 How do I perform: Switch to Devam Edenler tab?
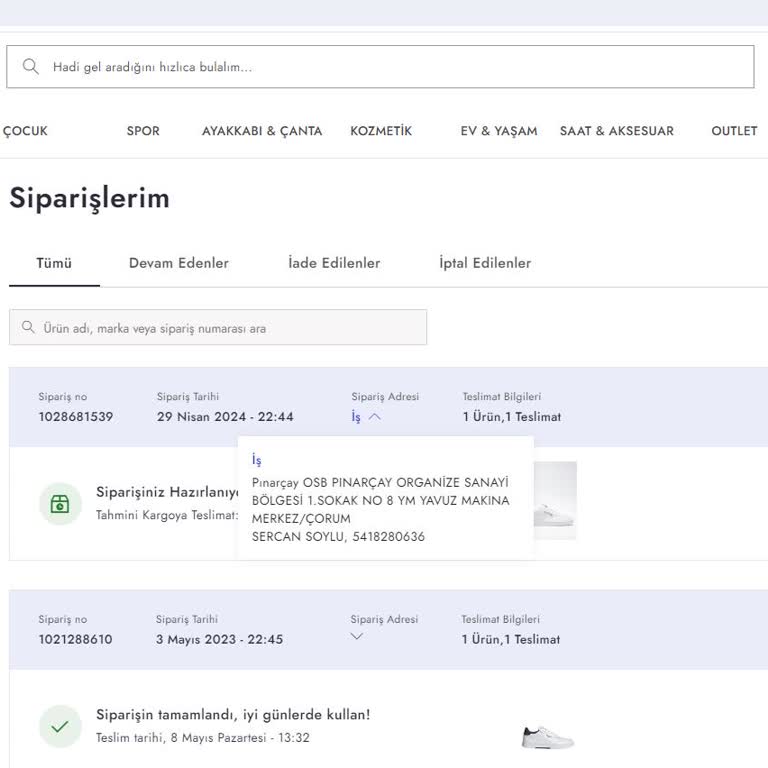[179, 263]
